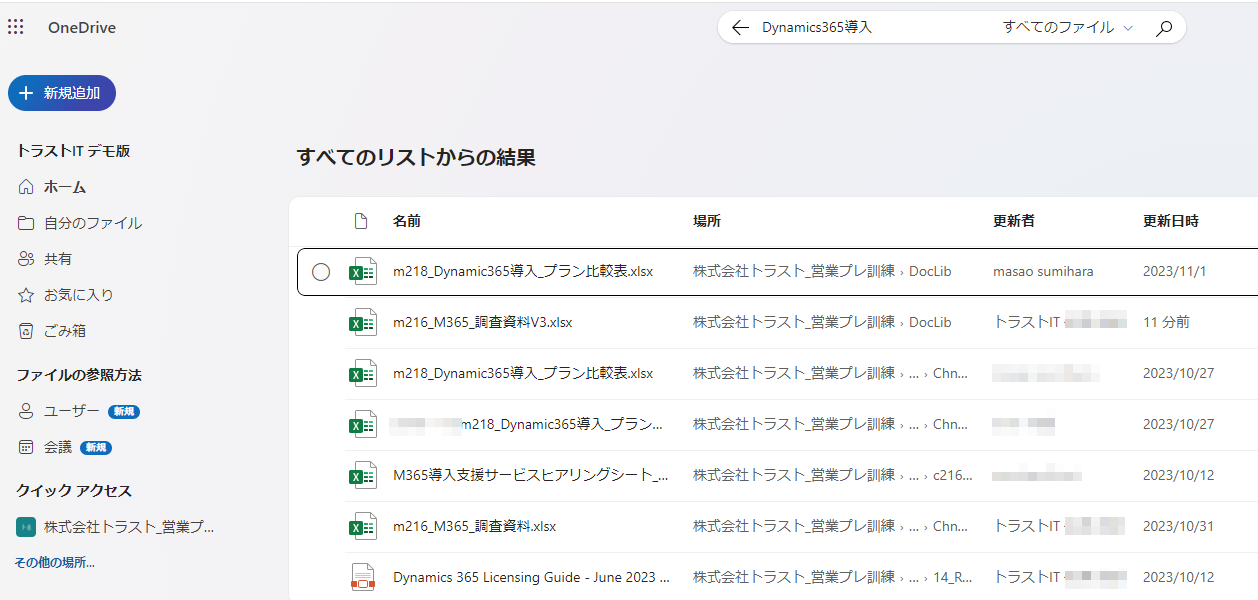Image resolution: width=1258 pixels, height=600 pixels.
Task: Click the file type column header icon
Action: 362,221
